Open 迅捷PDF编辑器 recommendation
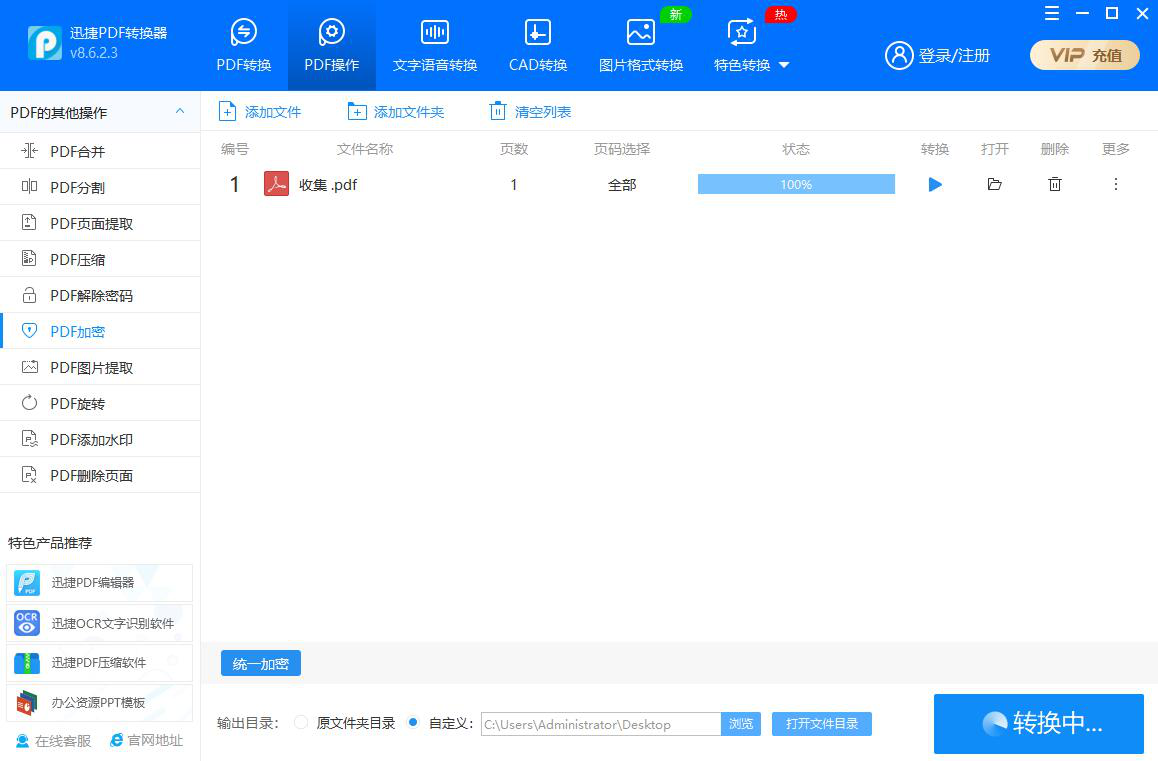 (99, 583)
